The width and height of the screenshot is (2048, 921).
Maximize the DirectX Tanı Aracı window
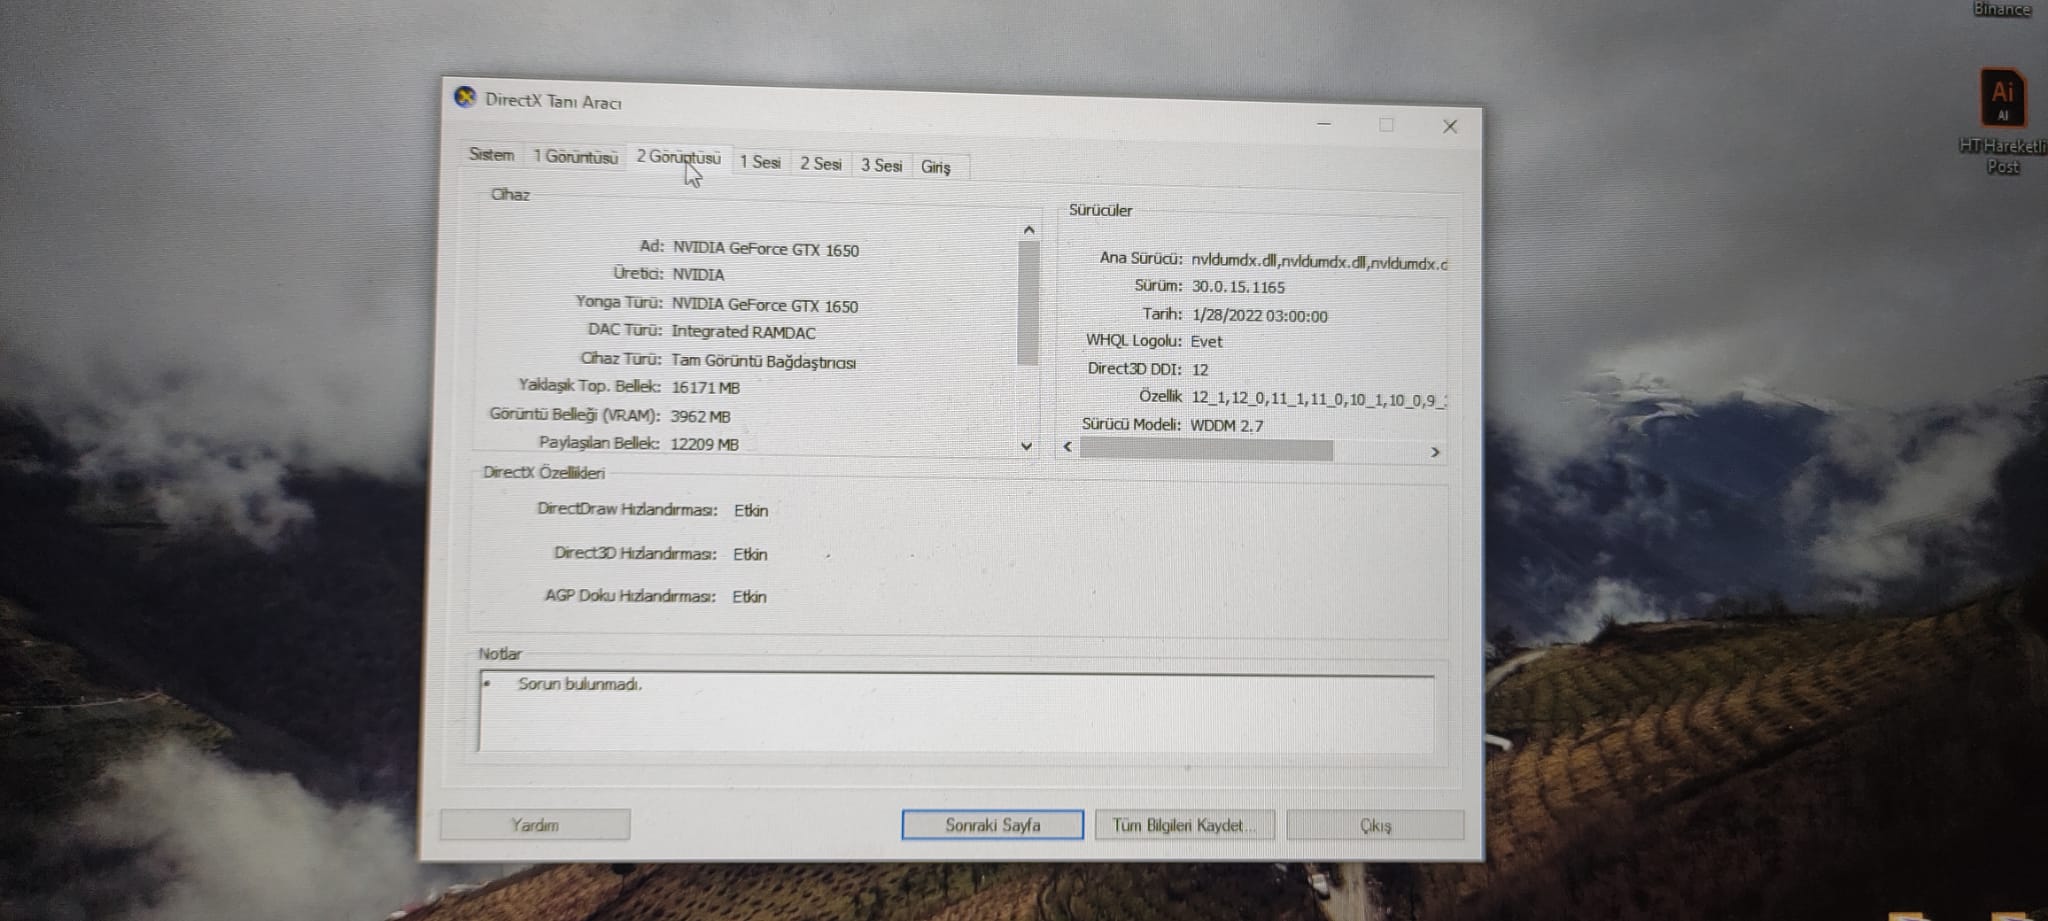tap(1386, 125)
